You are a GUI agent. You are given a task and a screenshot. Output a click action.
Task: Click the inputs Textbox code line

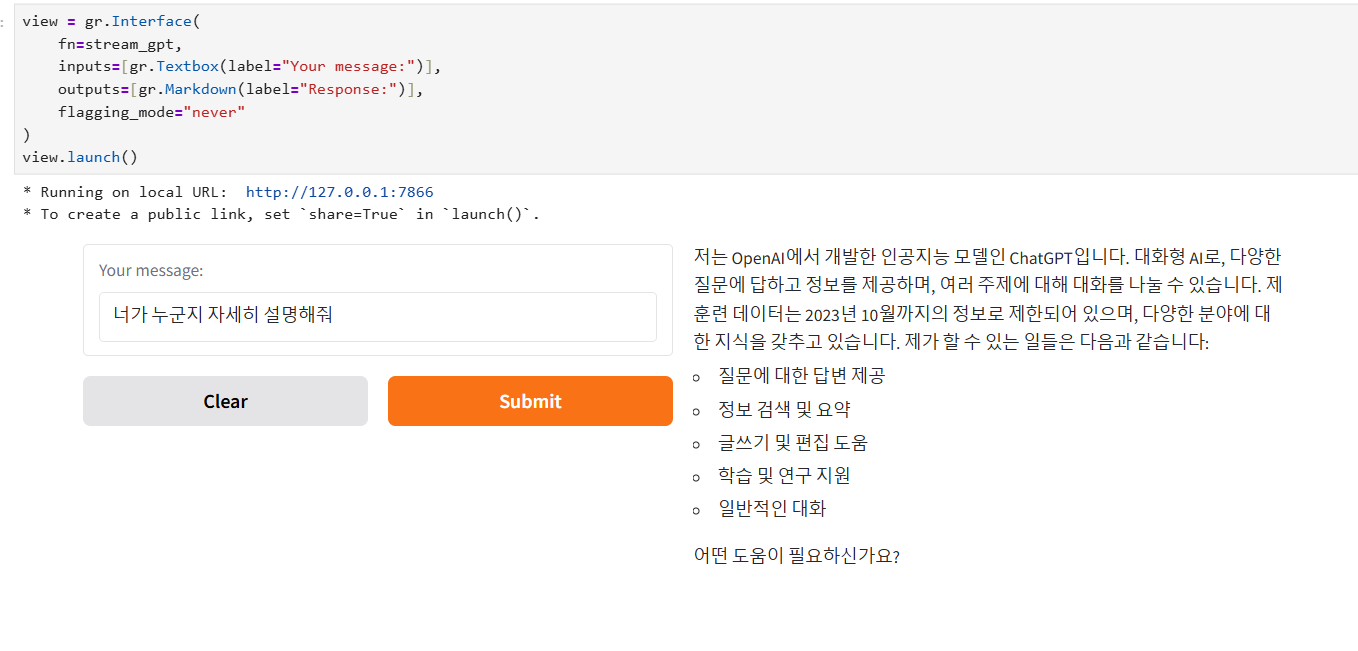[249, 67]
